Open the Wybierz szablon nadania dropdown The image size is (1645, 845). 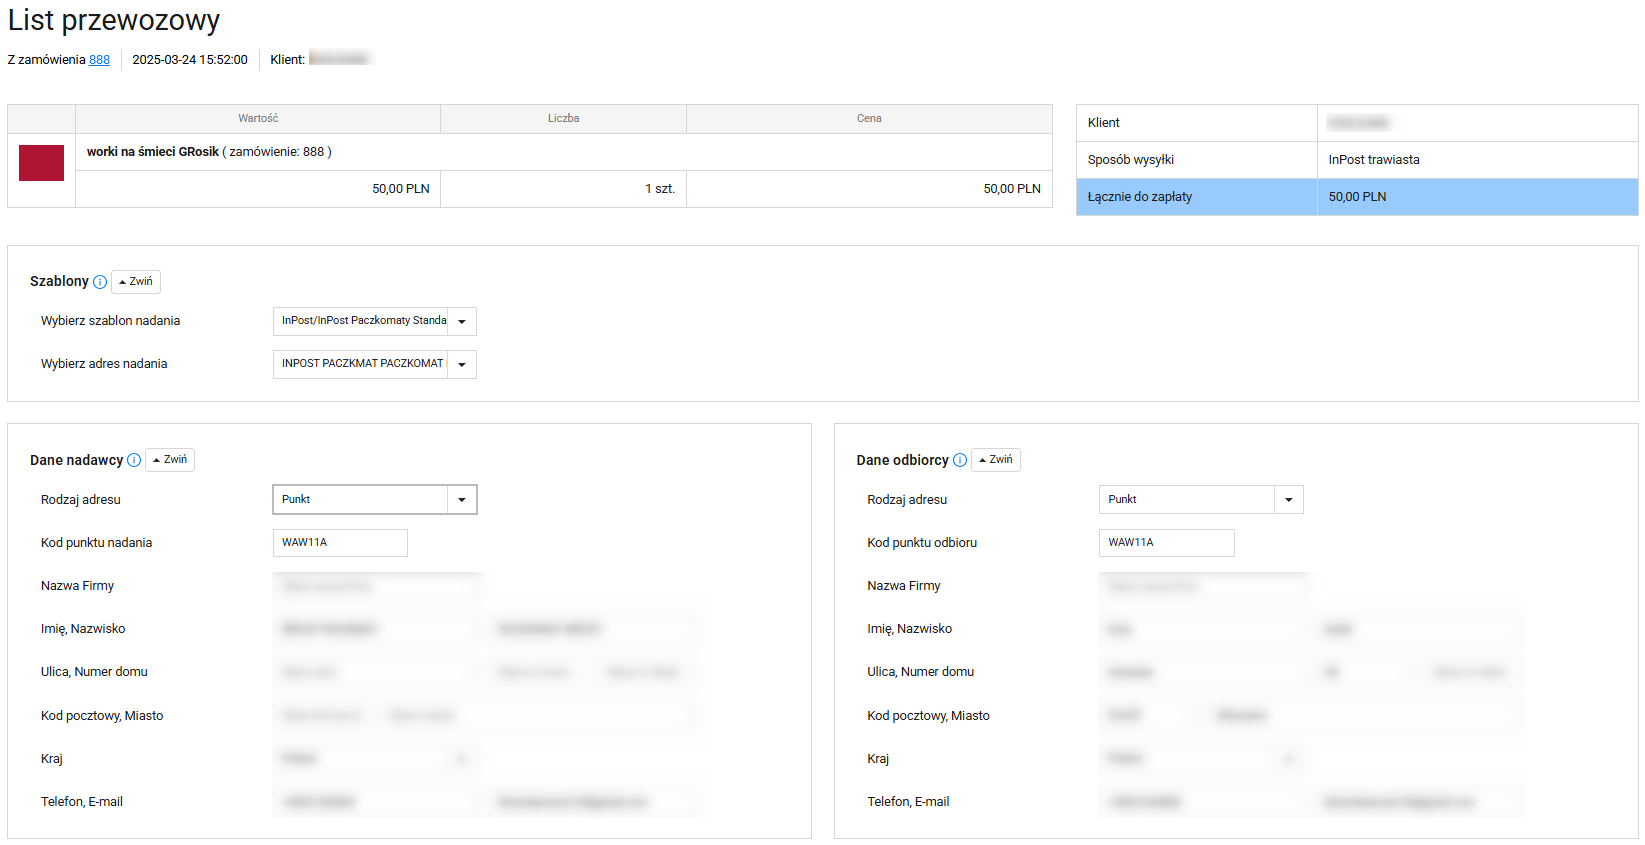tap(374, 321)
